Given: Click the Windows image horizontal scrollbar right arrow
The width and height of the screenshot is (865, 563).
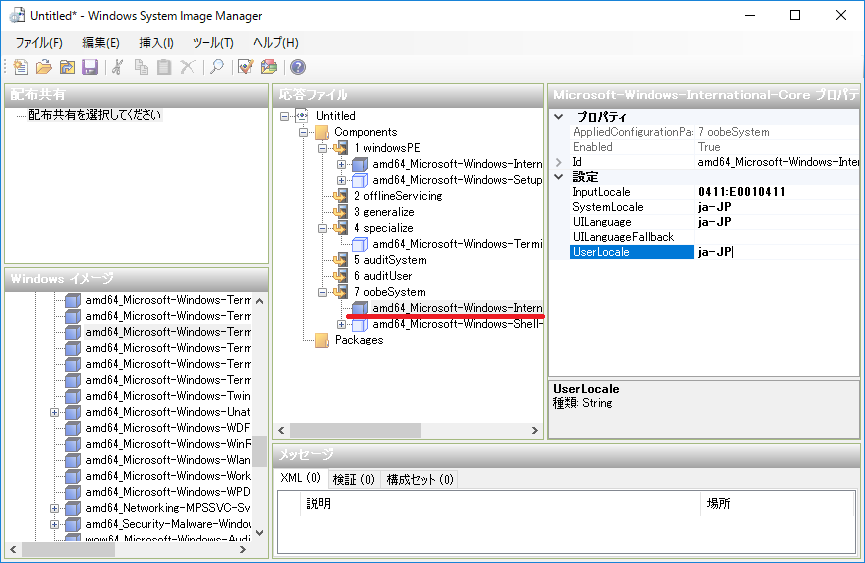Looking at the screenshot, I should pyautogui.click(x=243, y=549).
